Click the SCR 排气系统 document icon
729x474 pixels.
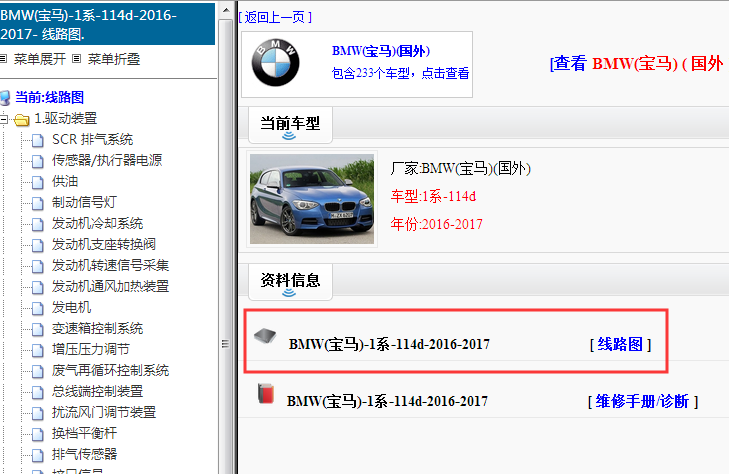pyautogui.click(x=38, y=140)
